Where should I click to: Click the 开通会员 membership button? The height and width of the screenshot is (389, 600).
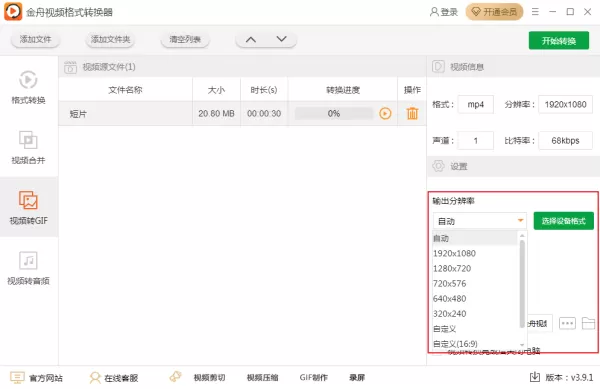coord(494,12)
